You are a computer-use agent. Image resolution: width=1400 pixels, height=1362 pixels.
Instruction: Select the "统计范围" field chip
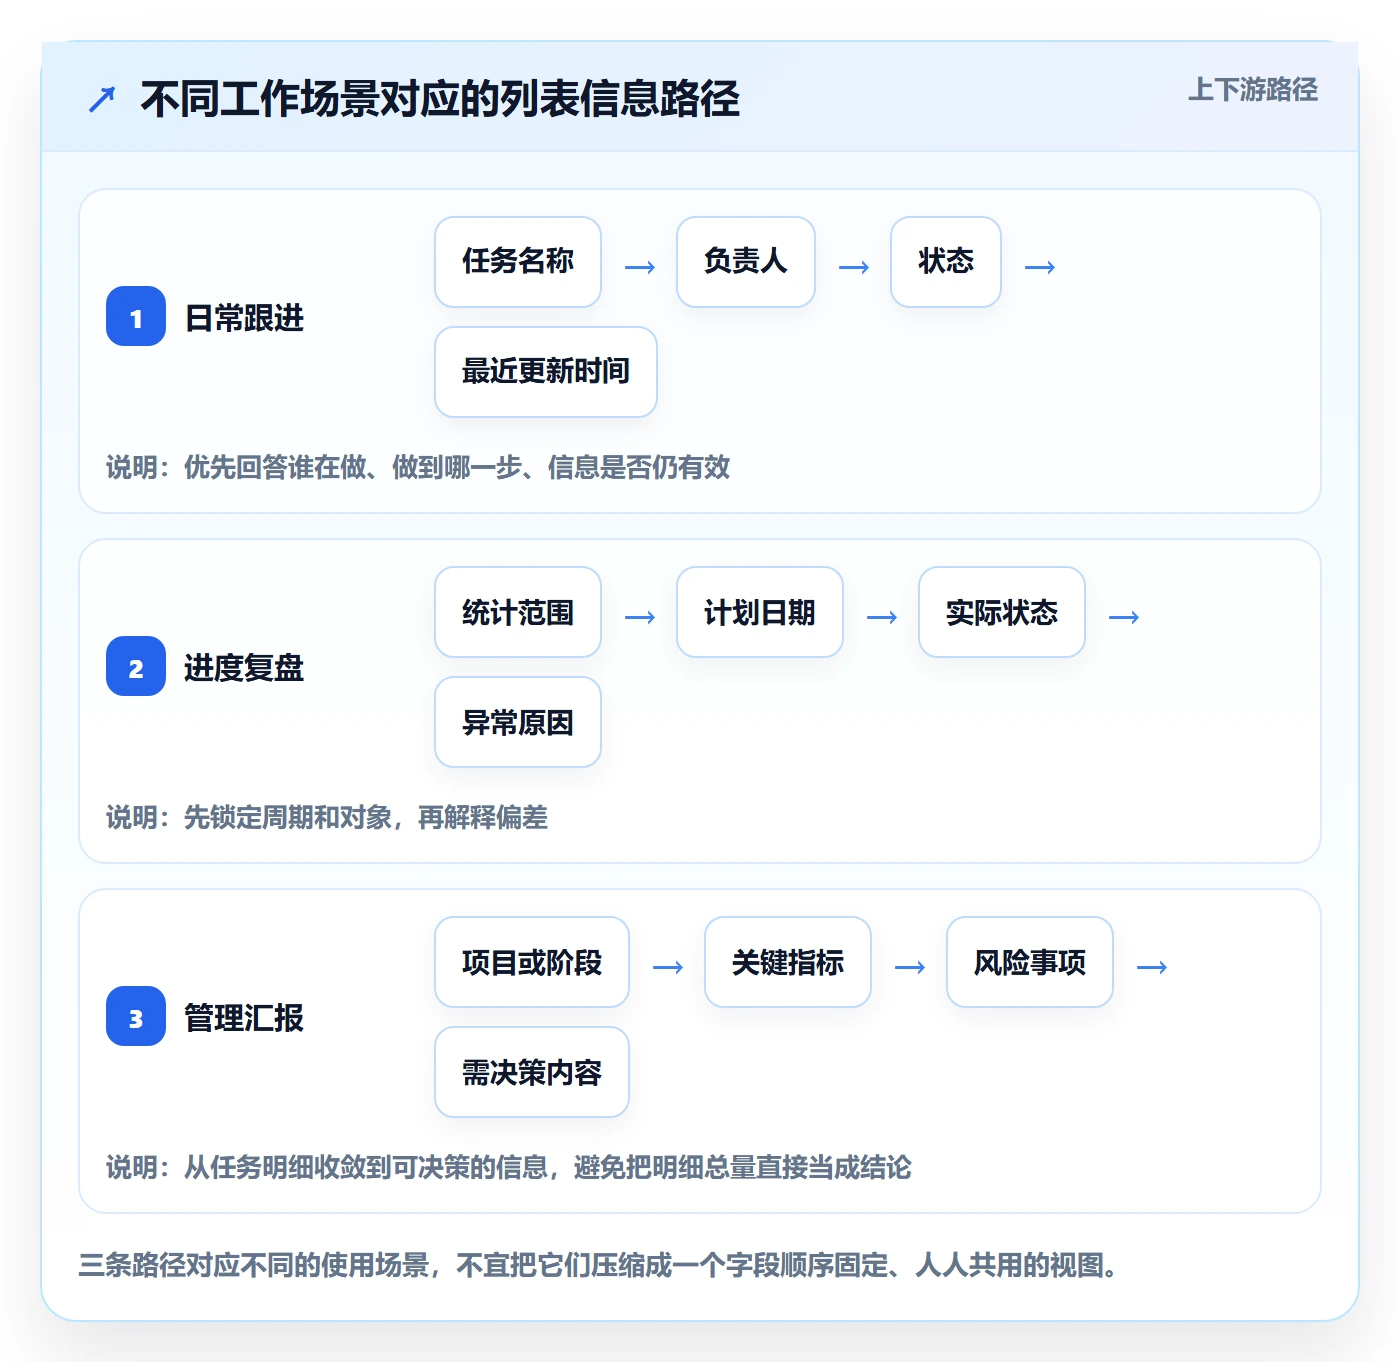pos(518,612)
